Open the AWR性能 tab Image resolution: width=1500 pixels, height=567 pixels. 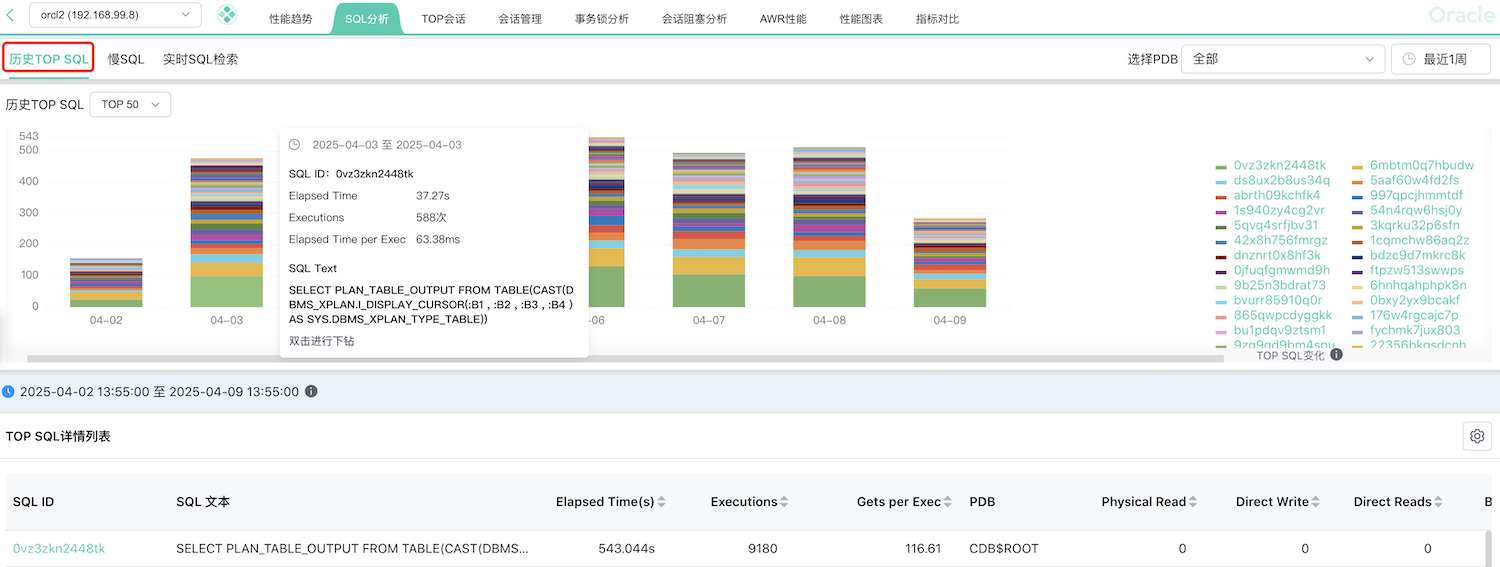click(x=782, y=19)
